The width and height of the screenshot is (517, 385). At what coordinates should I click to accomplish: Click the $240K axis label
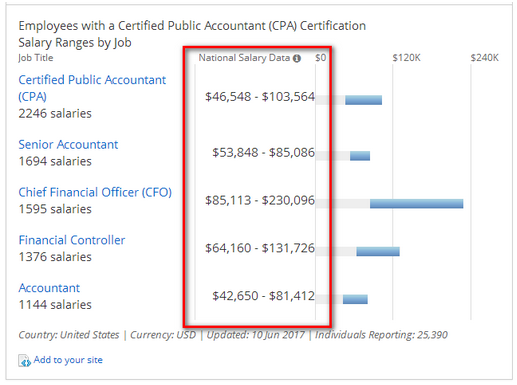[x=485, y=58]
